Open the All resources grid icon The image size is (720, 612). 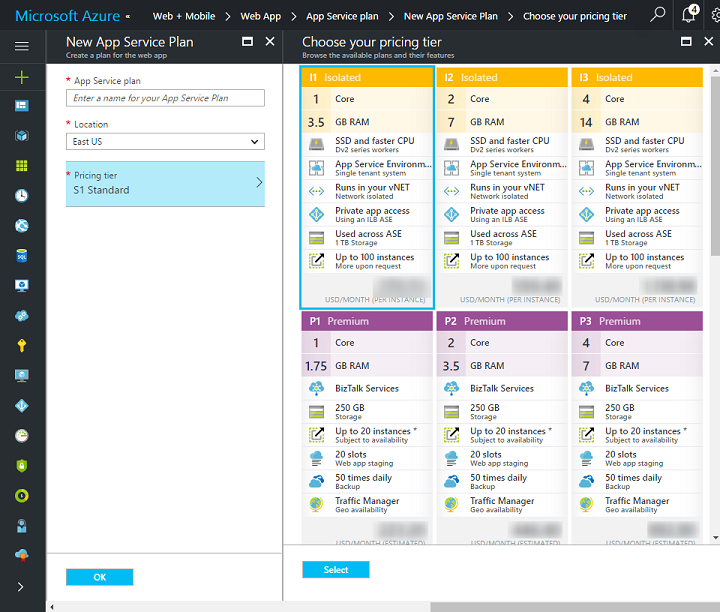tap(22, 166)
